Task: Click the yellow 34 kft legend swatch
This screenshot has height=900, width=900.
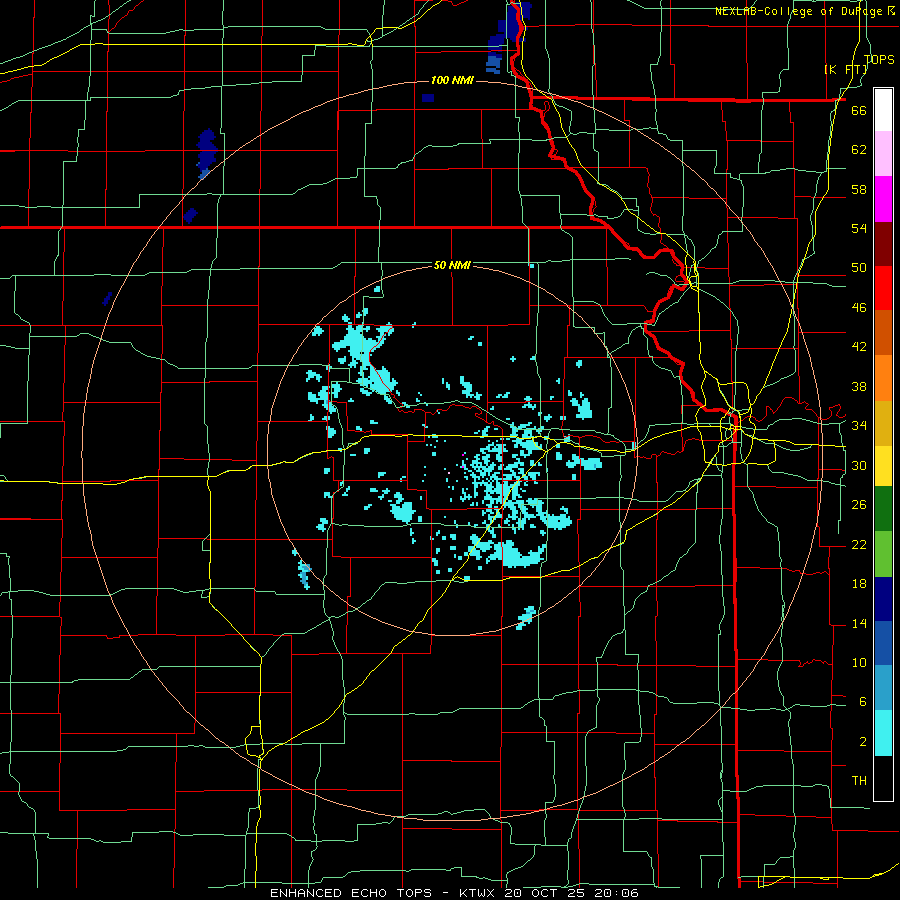Action: [x=883, y=466]
